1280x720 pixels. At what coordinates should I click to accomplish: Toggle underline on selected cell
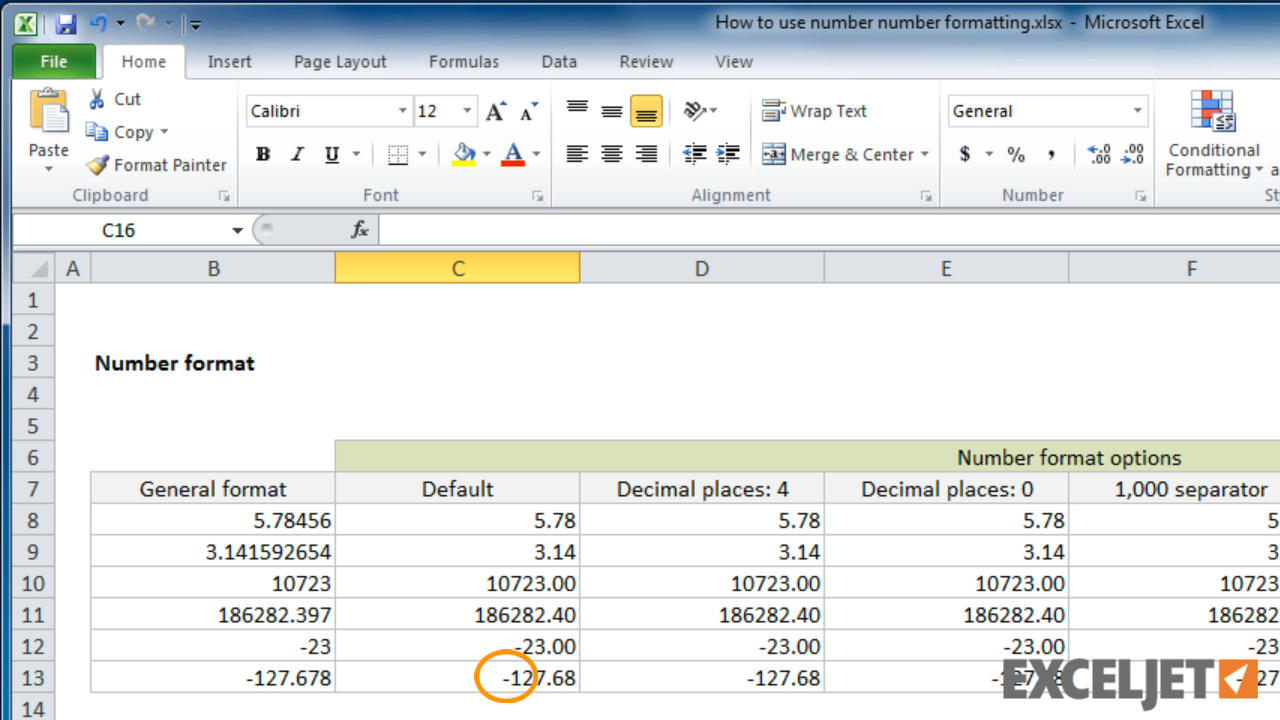tap(330, 154)
